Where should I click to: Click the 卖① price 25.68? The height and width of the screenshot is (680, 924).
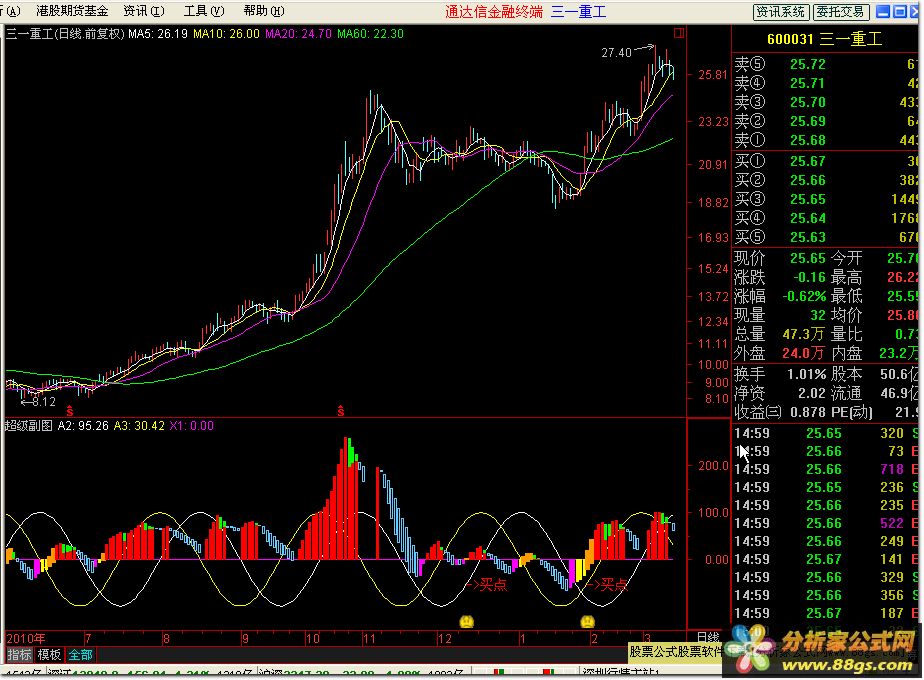[807, 140]
